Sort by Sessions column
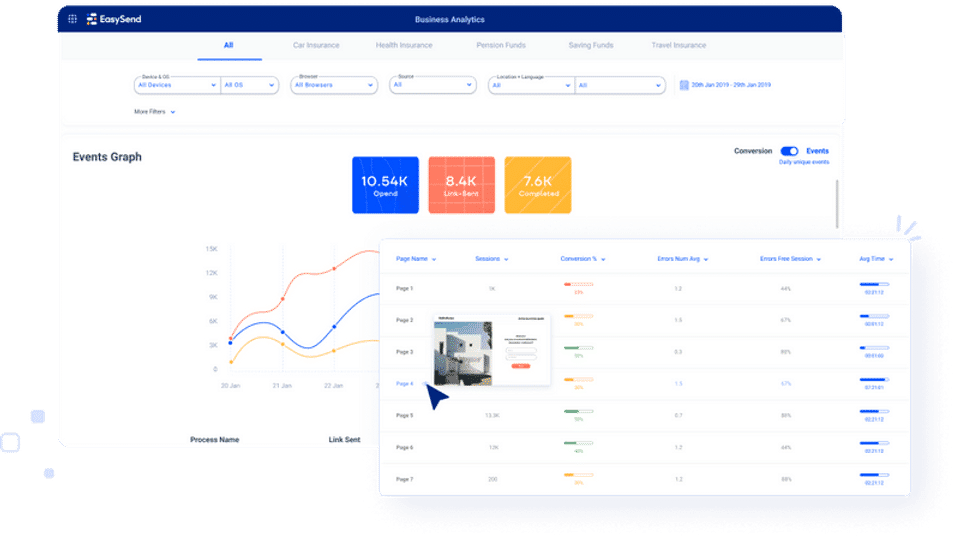The height and width of the screenshot is (542, 960). click(x=492, y=259)
